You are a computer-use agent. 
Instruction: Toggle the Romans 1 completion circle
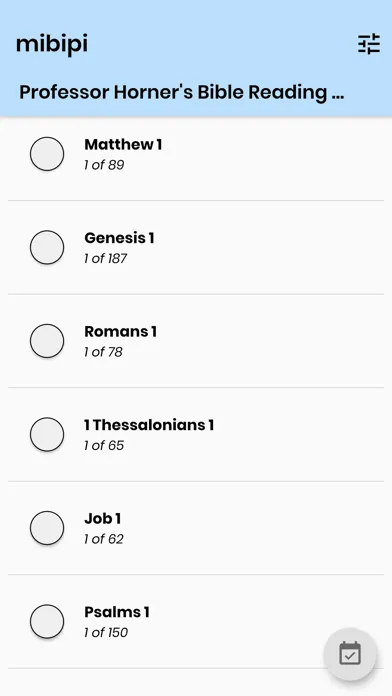pyautogui.click(x=47, y=341)
